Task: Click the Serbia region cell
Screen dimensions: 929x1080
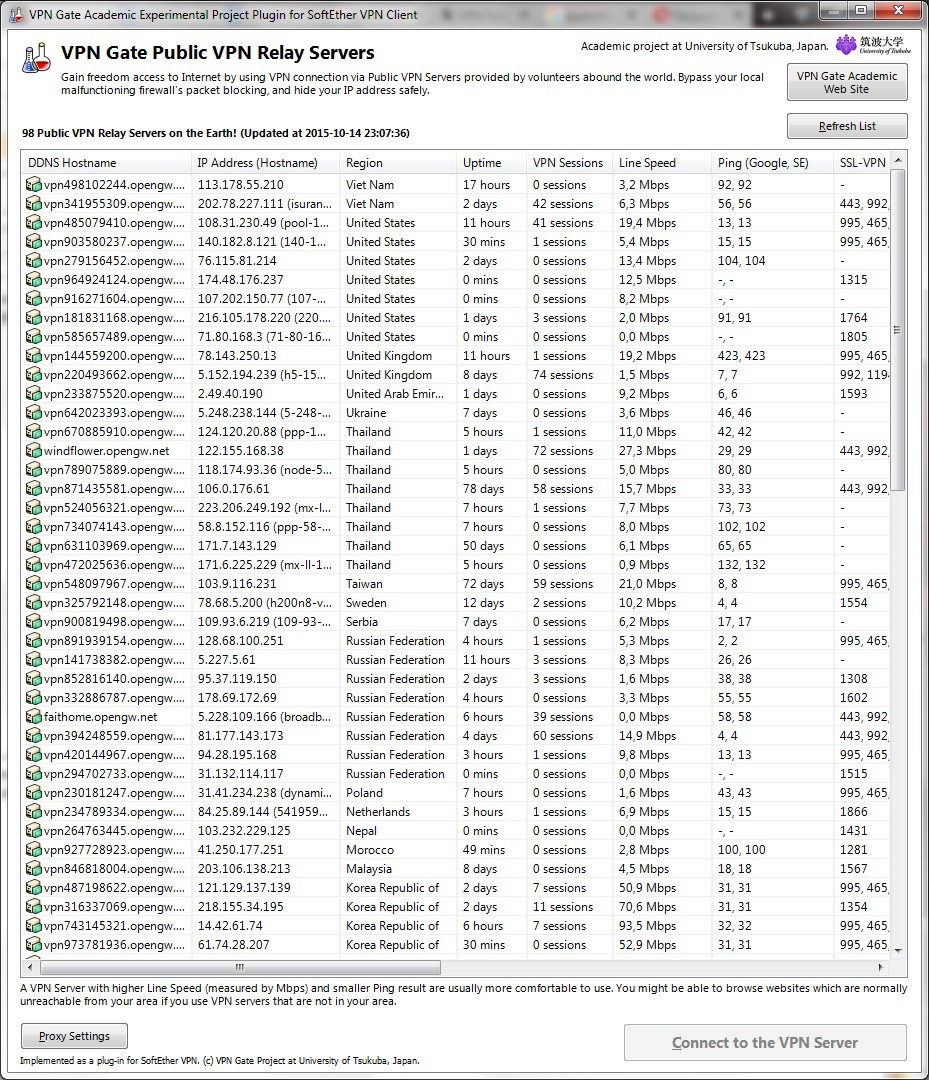Action: (x=362, y=621)
